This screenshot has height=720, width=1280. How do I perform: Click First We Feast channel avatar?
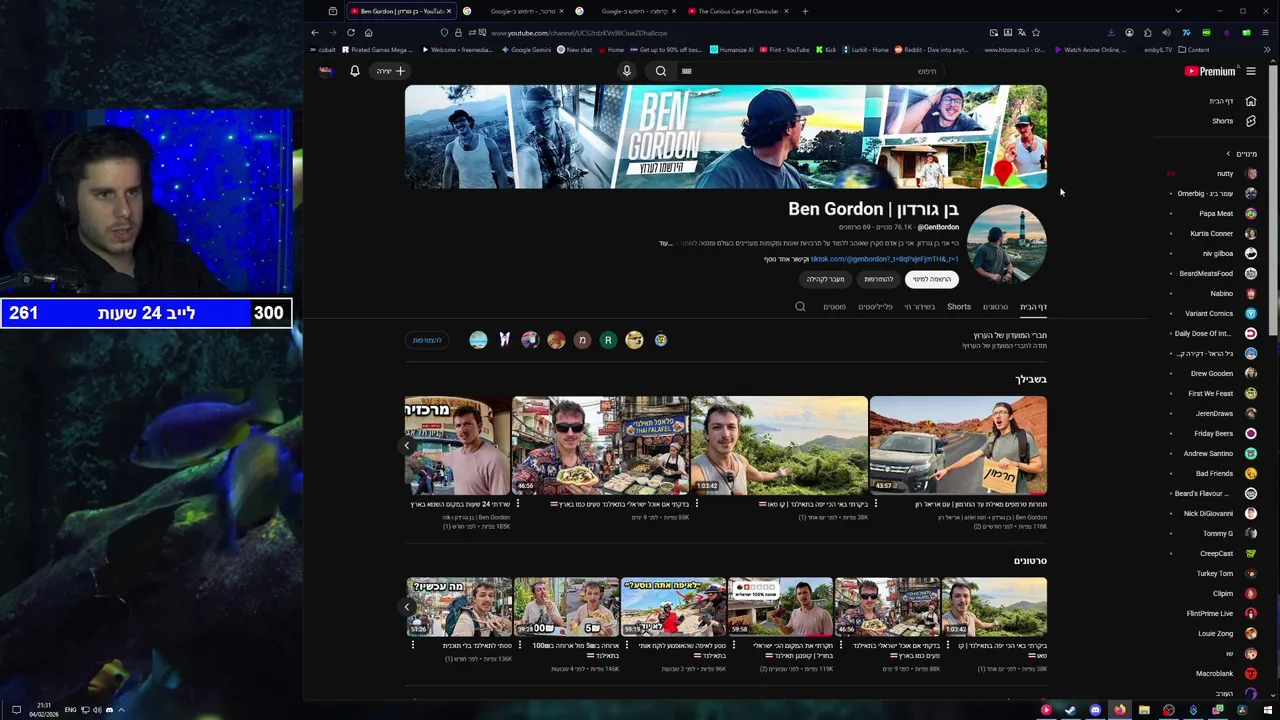[x=1251, y=393]
